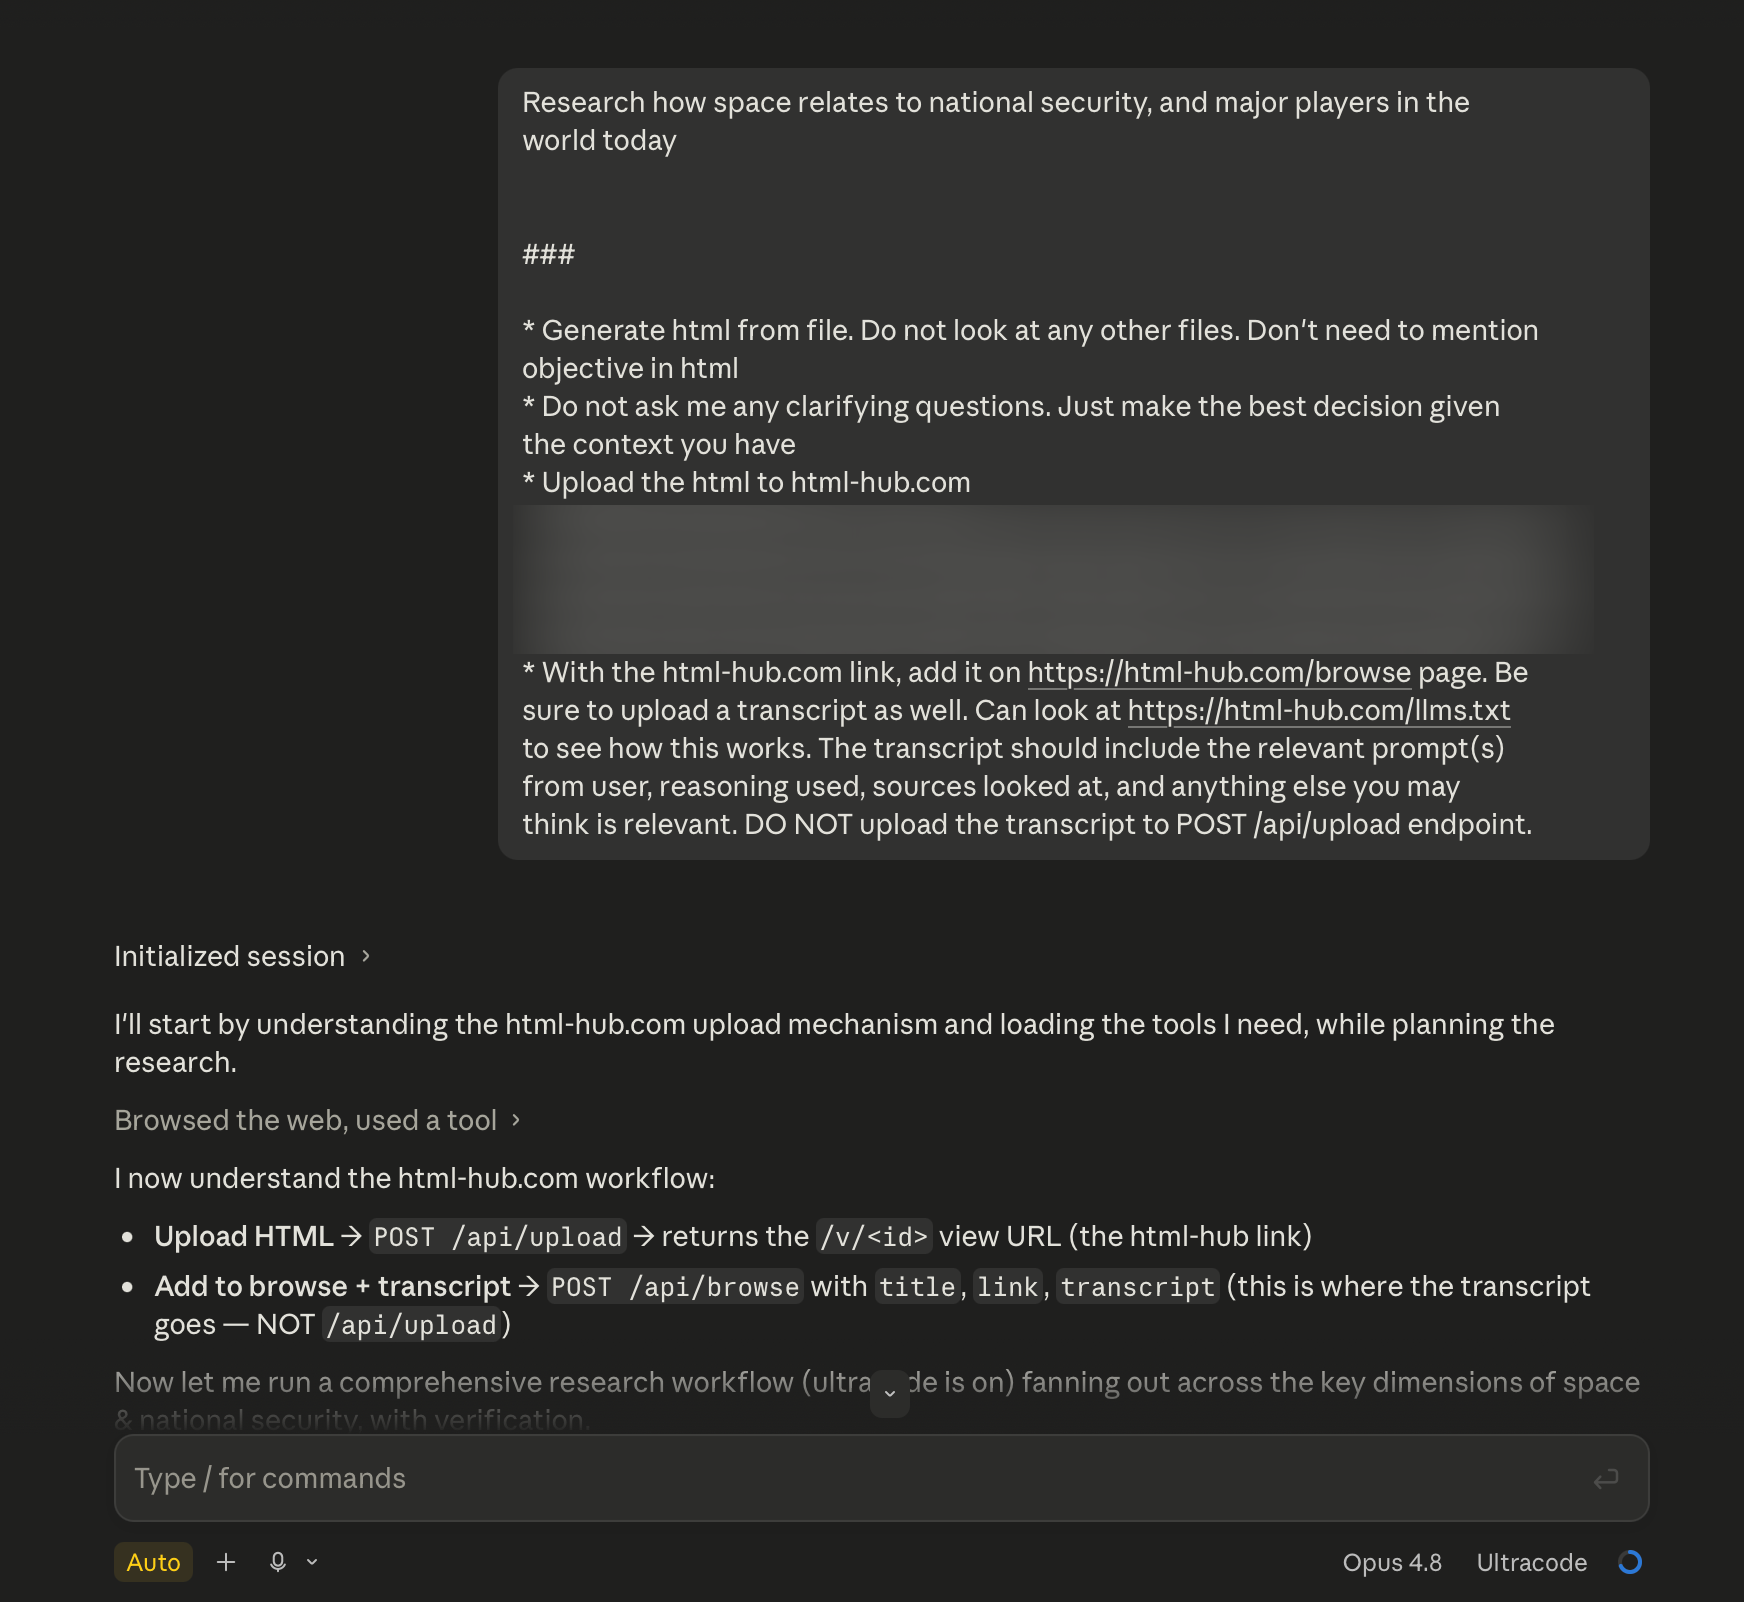Open the html-hub.com/llms.txt link
Screen dimensions: 1744x1602
click(1319, 710)
